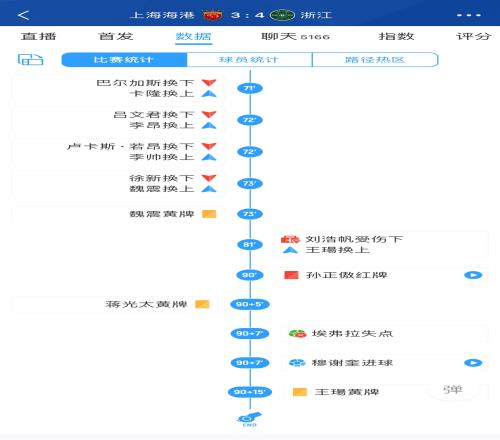Go back with the top-left arrow
The height and width of the screenshot is (440, 500).
[23, 15]
